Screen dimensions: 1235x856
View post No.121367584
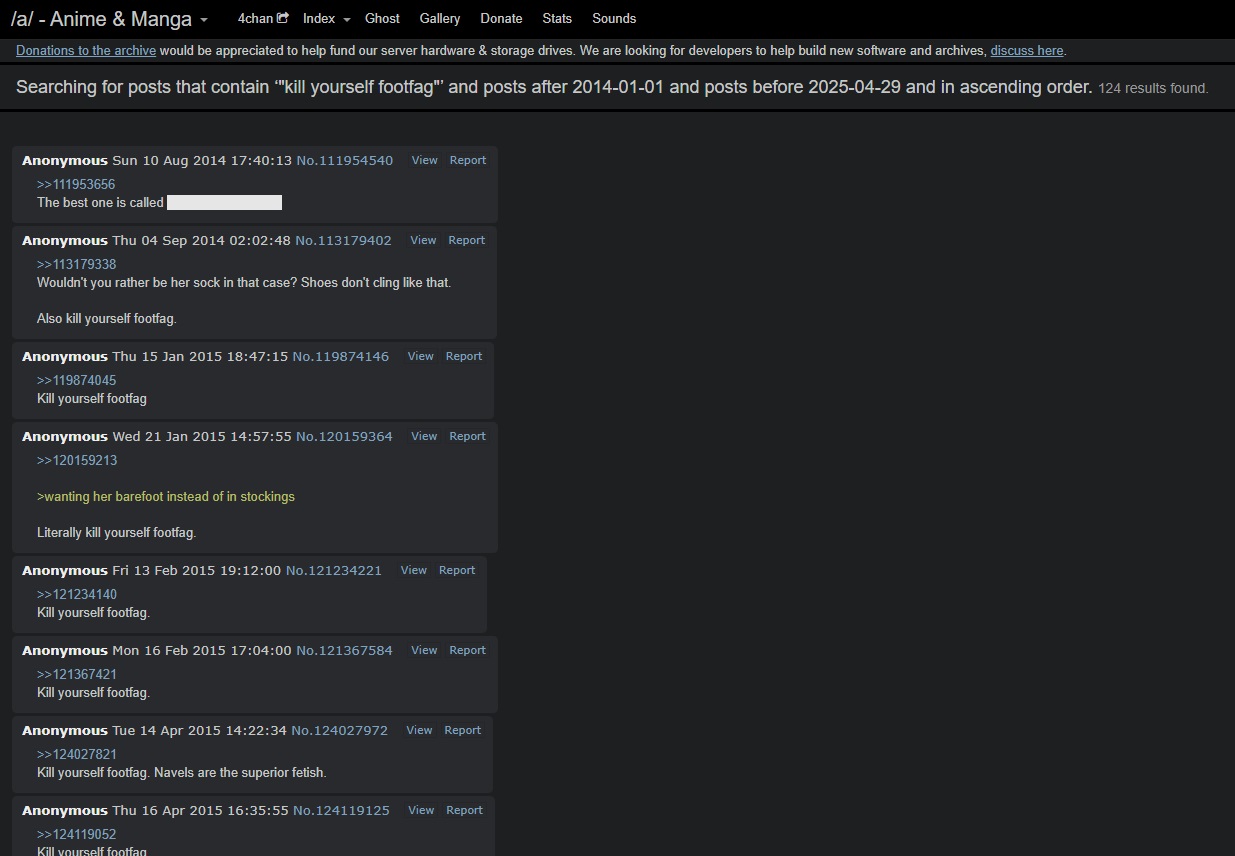tap(425, 650)
